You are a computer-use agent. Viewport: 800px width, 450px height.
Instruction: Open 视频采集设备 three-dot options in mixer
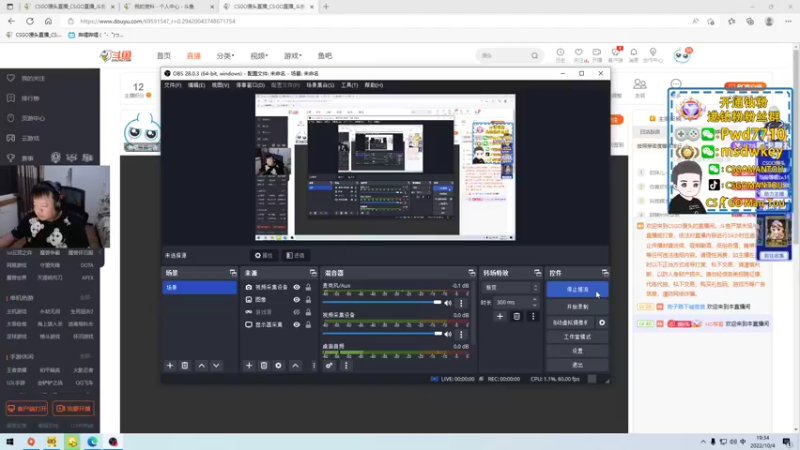(461, 334)
